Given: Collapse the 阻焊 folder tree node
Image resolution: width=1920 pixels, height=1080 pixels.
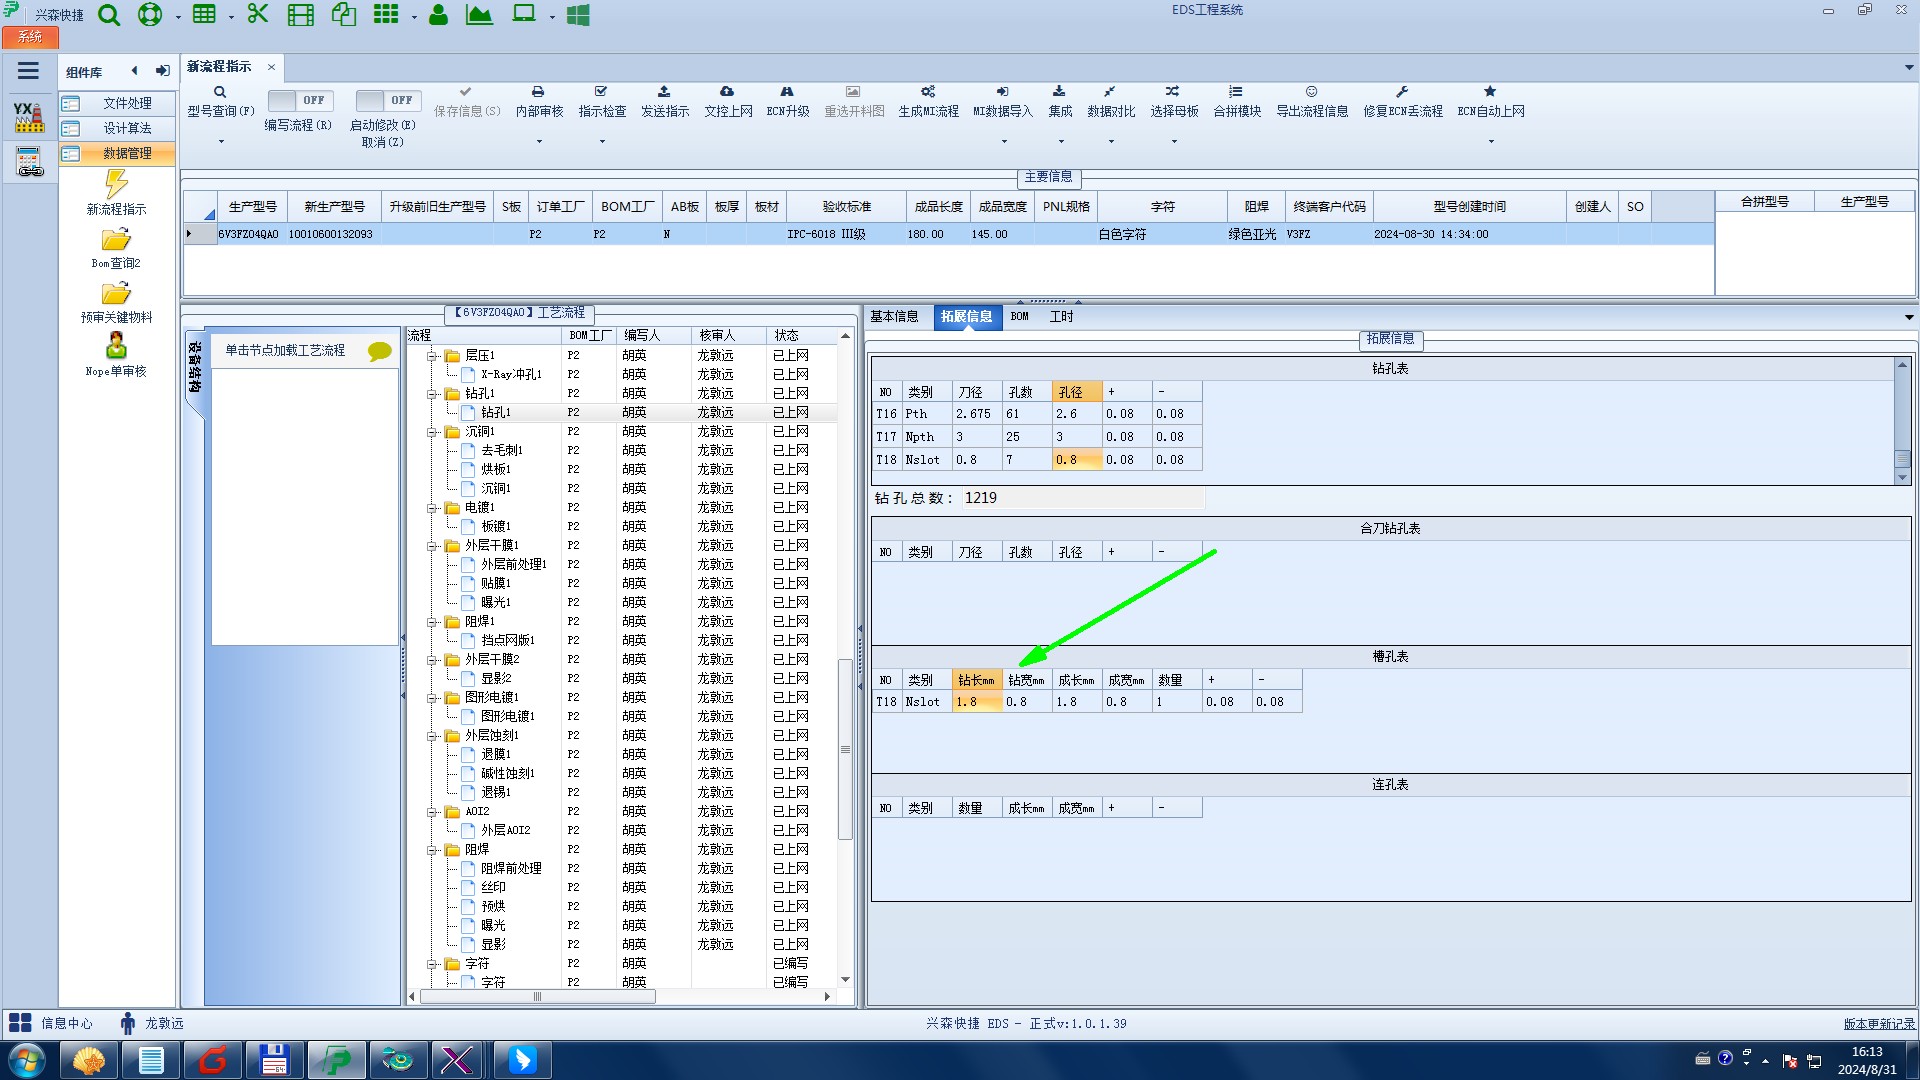Looking at the screenshot, I should click(432, 850).
